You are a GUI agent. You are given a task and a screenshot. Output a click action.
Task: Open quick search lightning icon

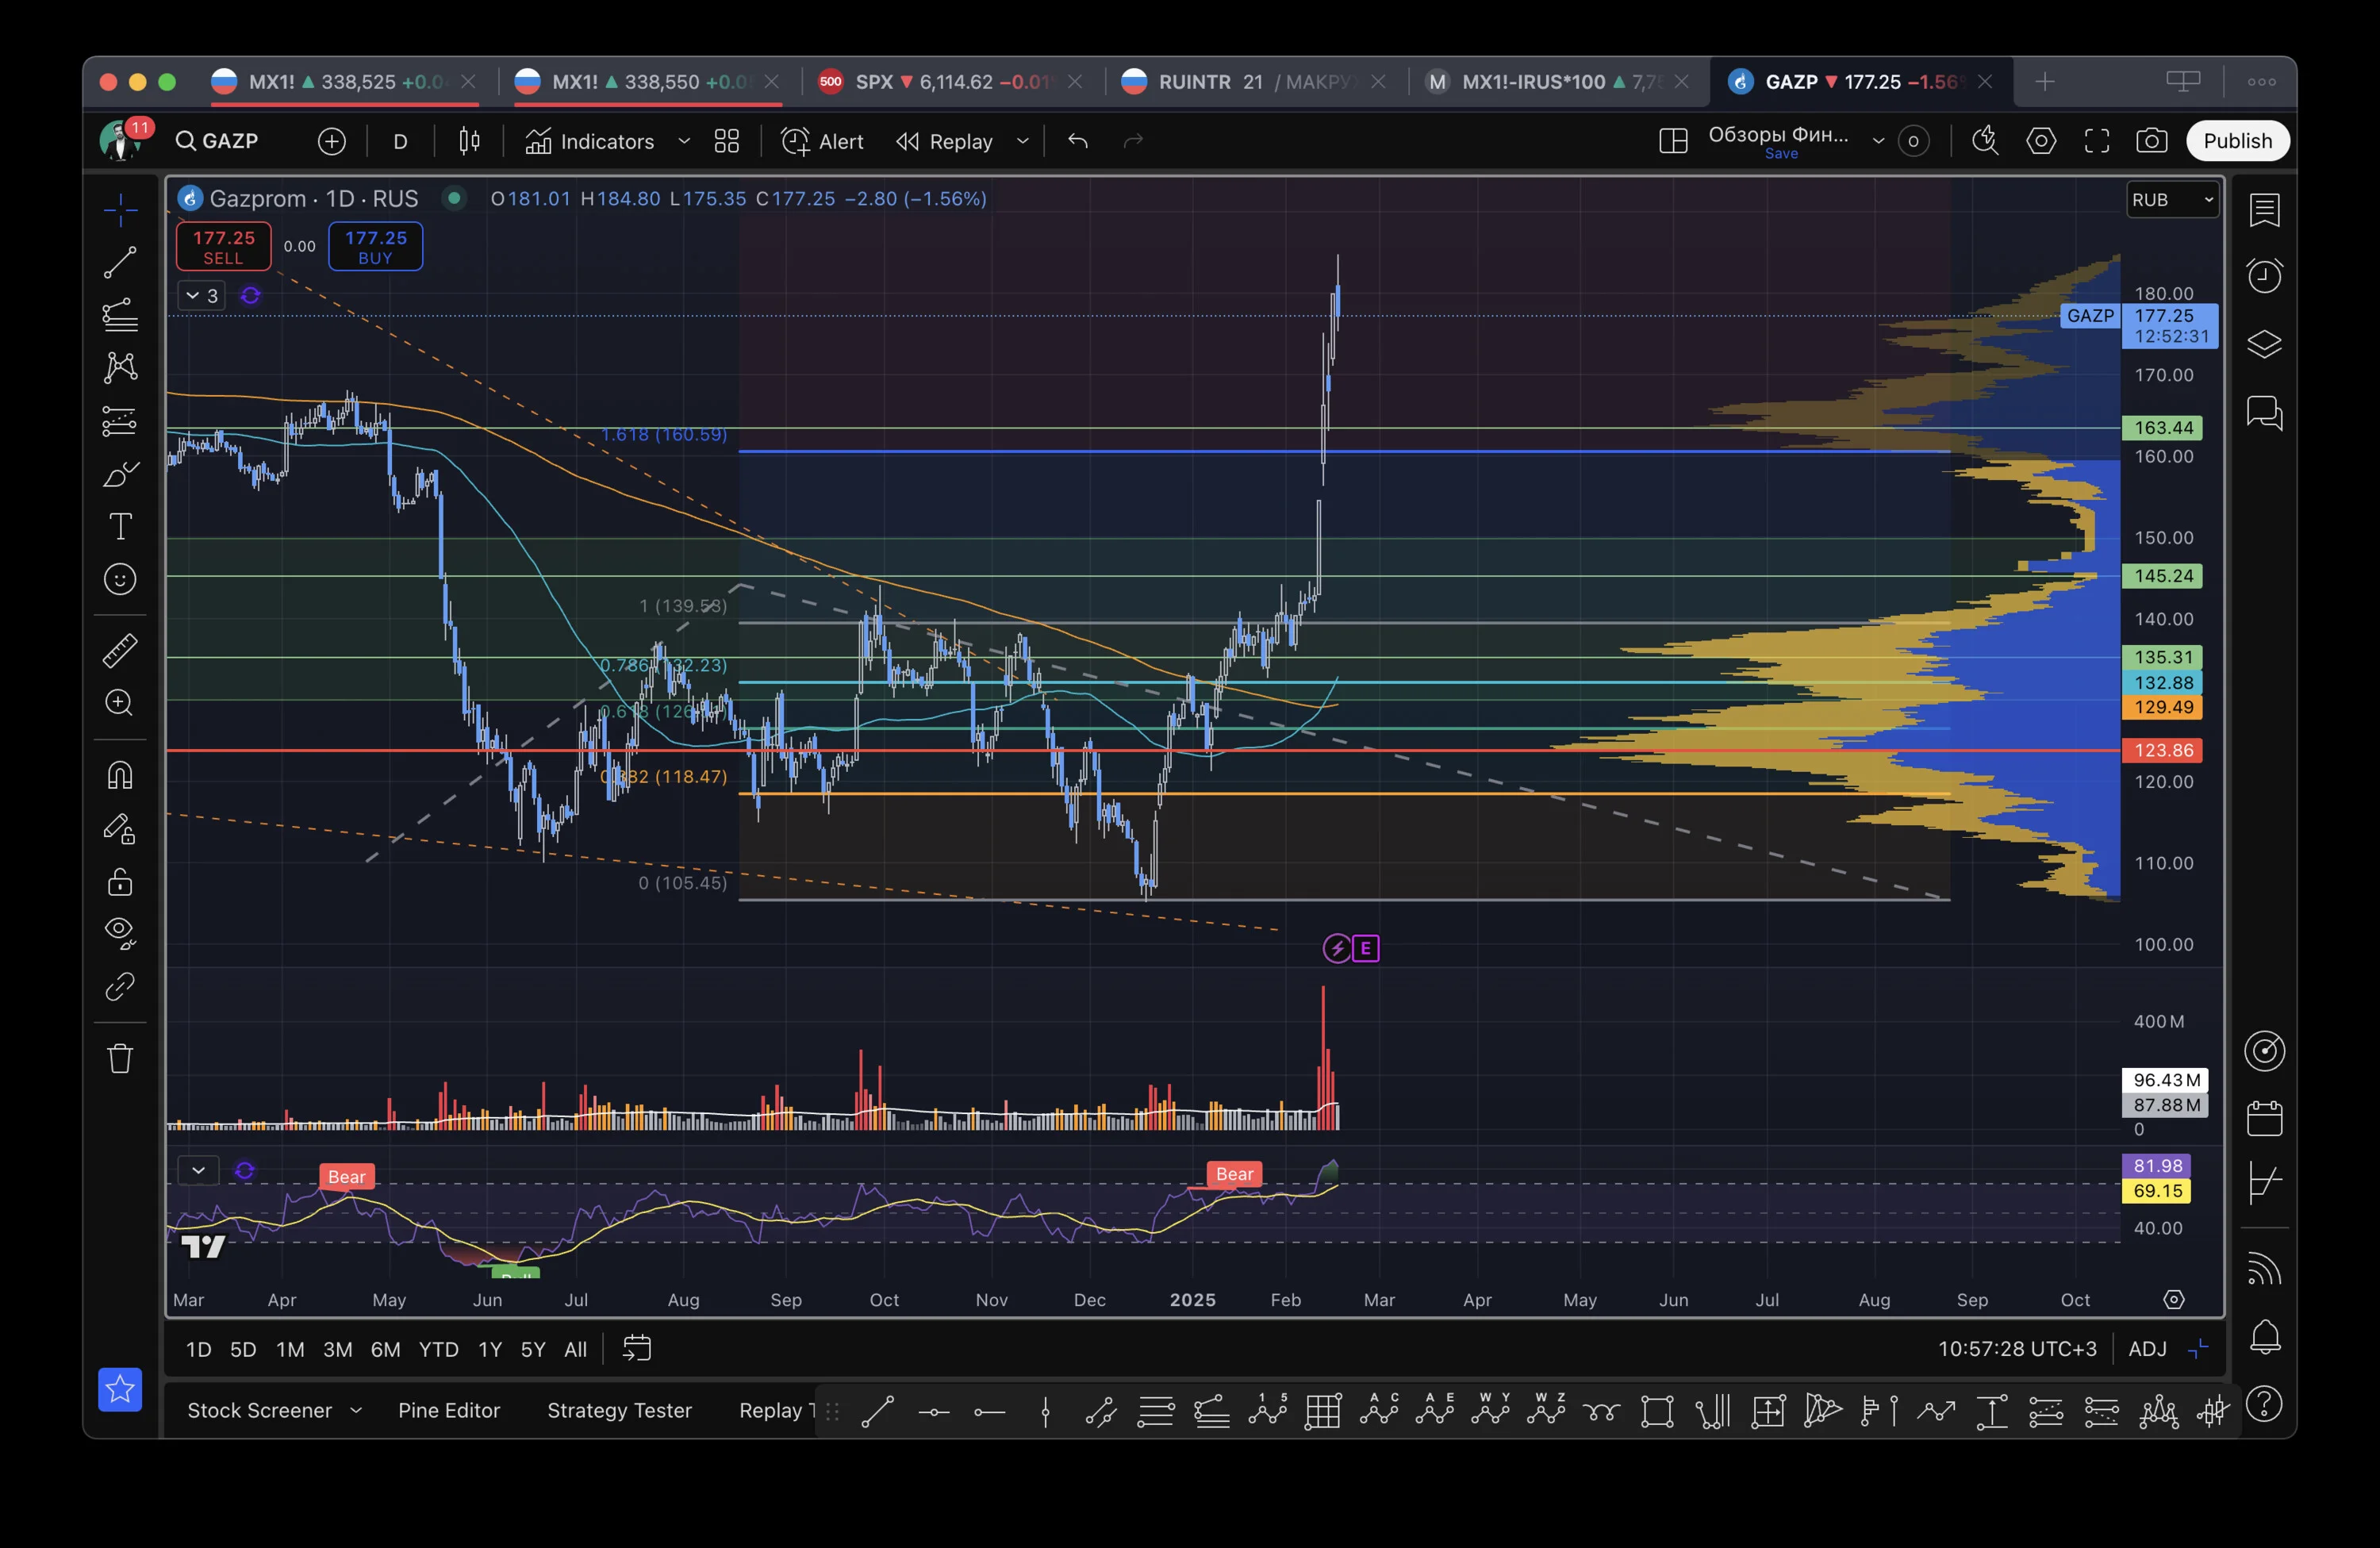point(1985,141)
